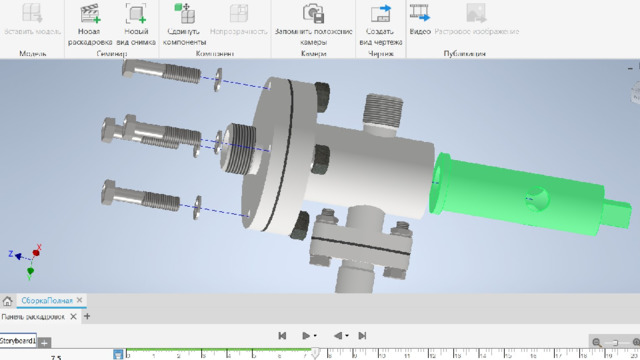This screenshot has width=640, height=360.
Task: Click the Video publish icon
Action: (420, 13)
